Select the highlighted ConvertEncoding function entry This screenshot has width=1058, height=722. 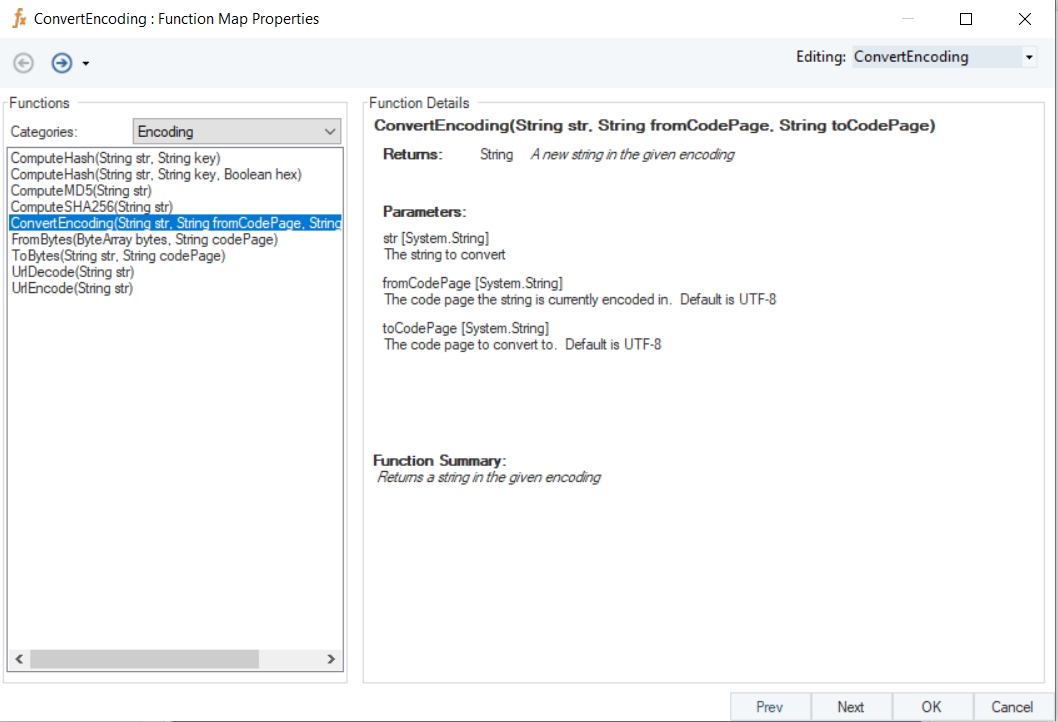175,223
